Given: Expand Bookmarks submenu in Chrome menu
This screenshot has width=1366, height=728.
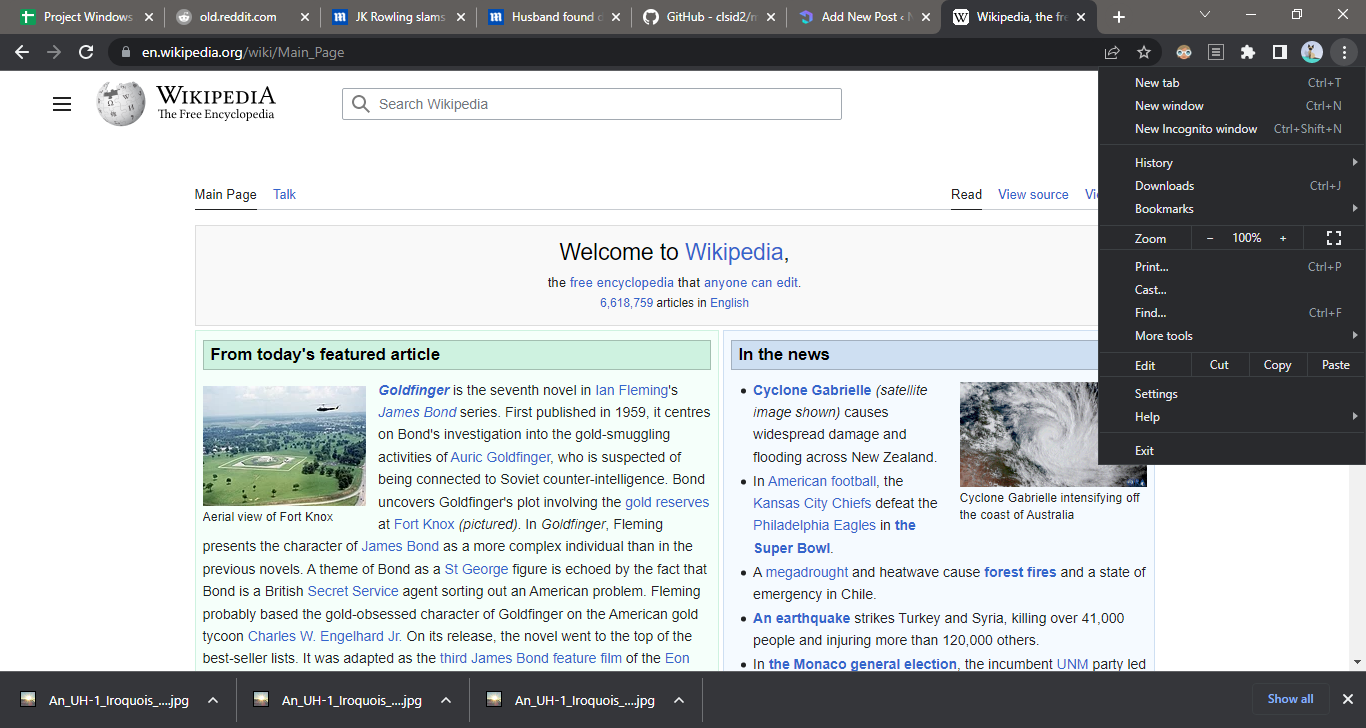Looking at the screenshot, I should (1231, 208).
